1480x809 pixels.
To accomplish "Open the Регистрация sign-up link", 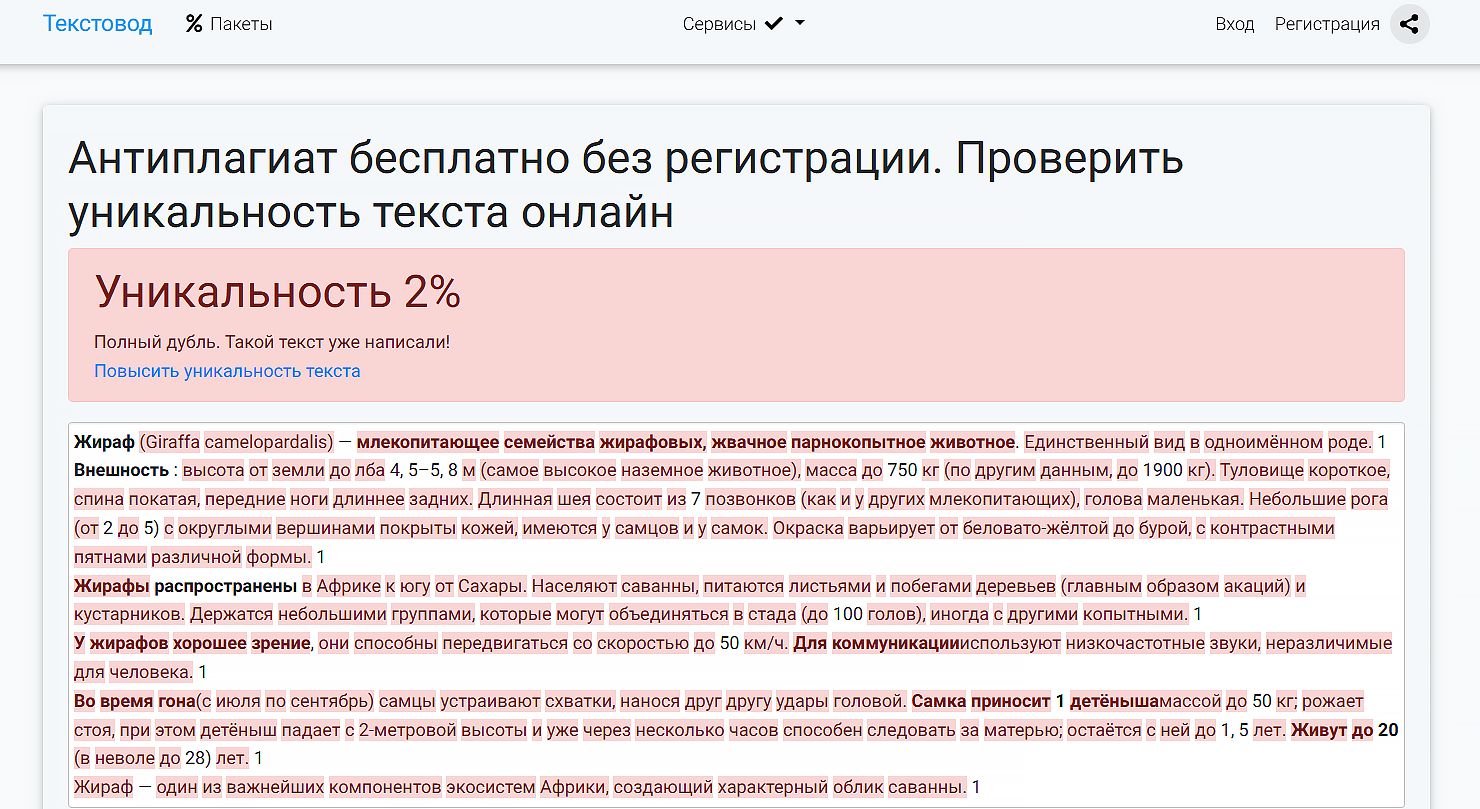I will pos(1326,24).
